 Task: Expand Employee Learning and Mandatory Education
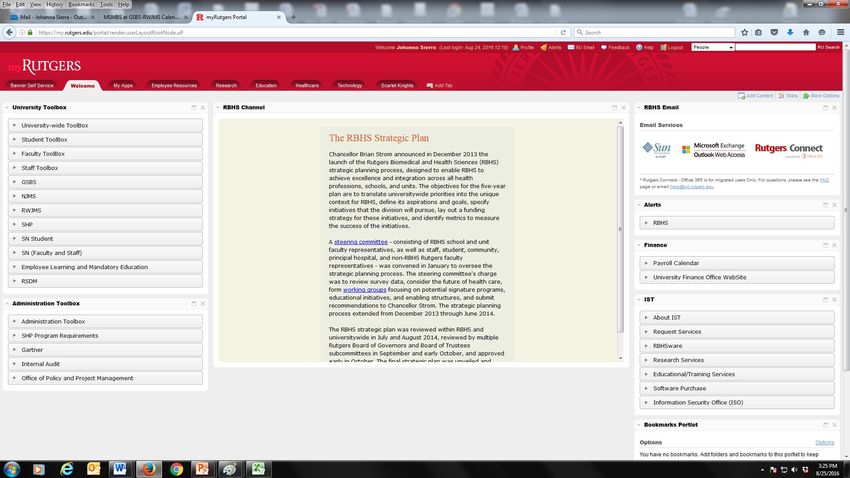click(x=105, y=267)
